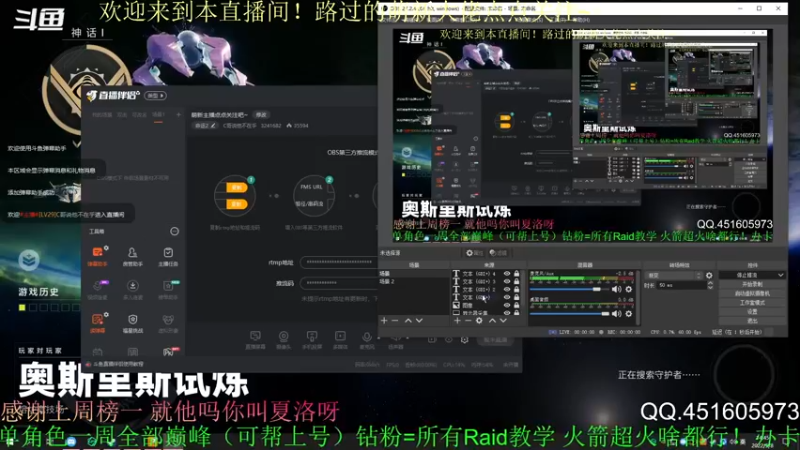Adjust the transition duration 50 ms stepper
The width and height of the screenshot is (800, 450).
(710, 286)
